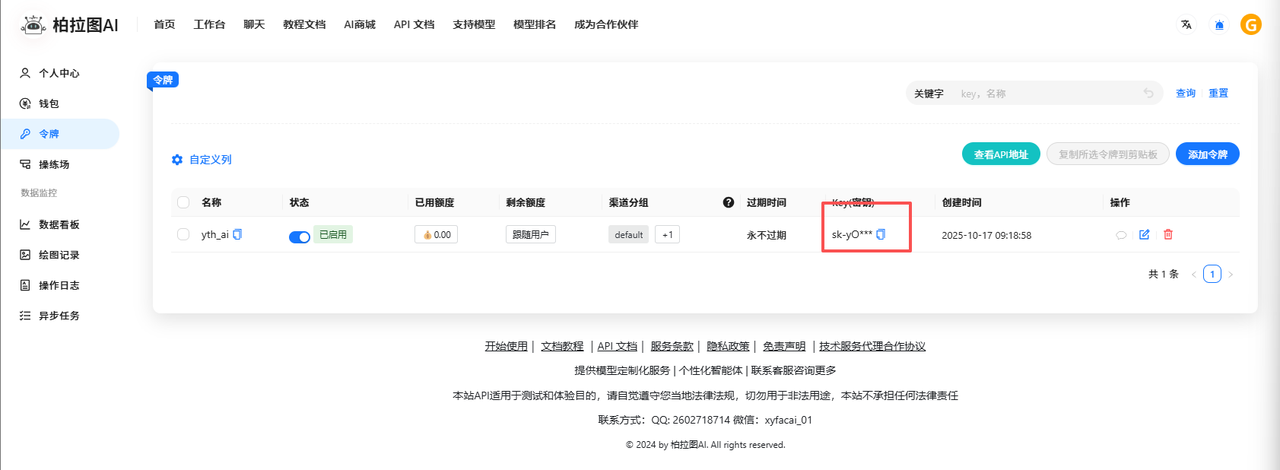This screenshot has height=470, width=1280.
Task: Expand the +1 additional channel groups tag
Action: 668,235
